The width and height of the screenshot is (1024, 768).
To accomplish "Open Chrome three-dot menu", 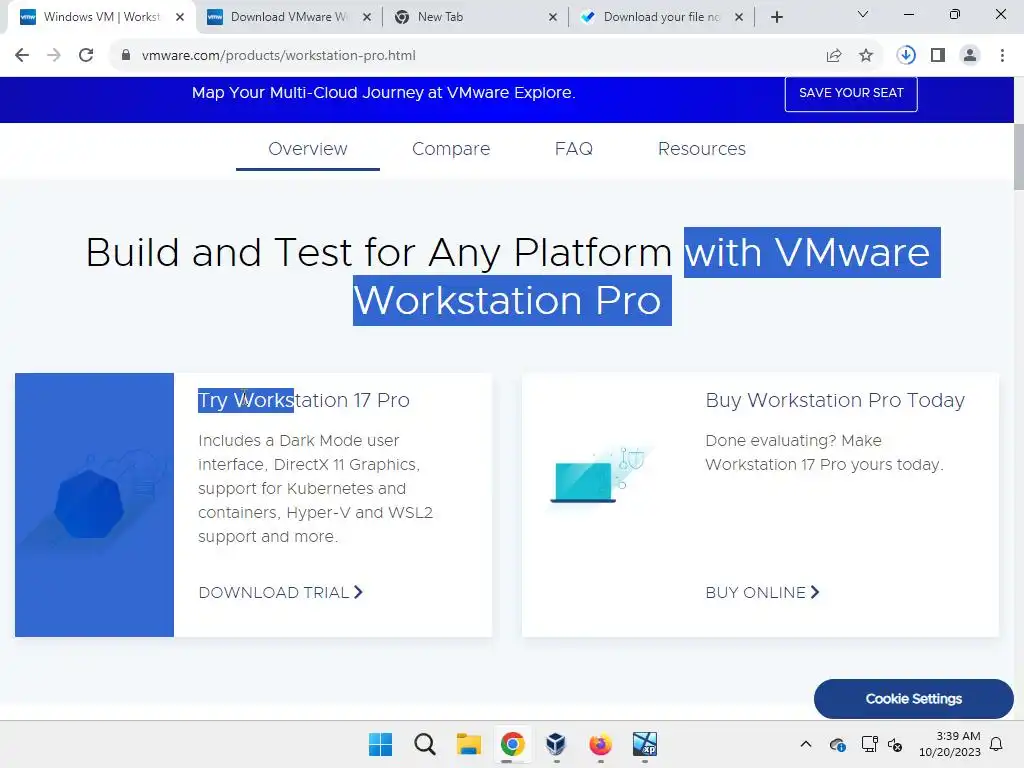I will (x=1002, y=56).
